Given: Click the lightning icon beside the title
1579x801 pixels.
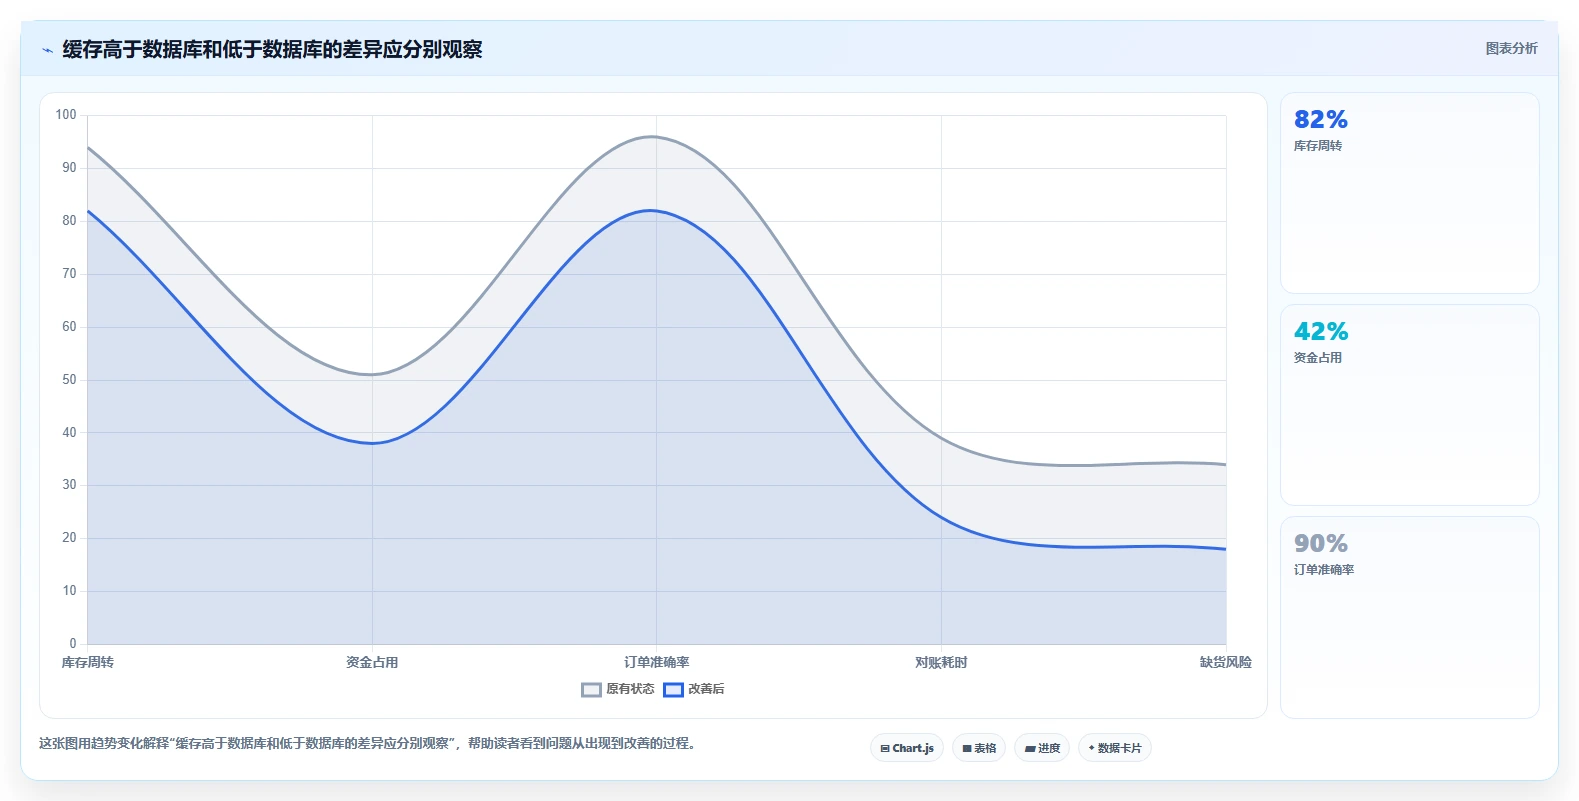Looking at the screenshot, I should point(47,50).
